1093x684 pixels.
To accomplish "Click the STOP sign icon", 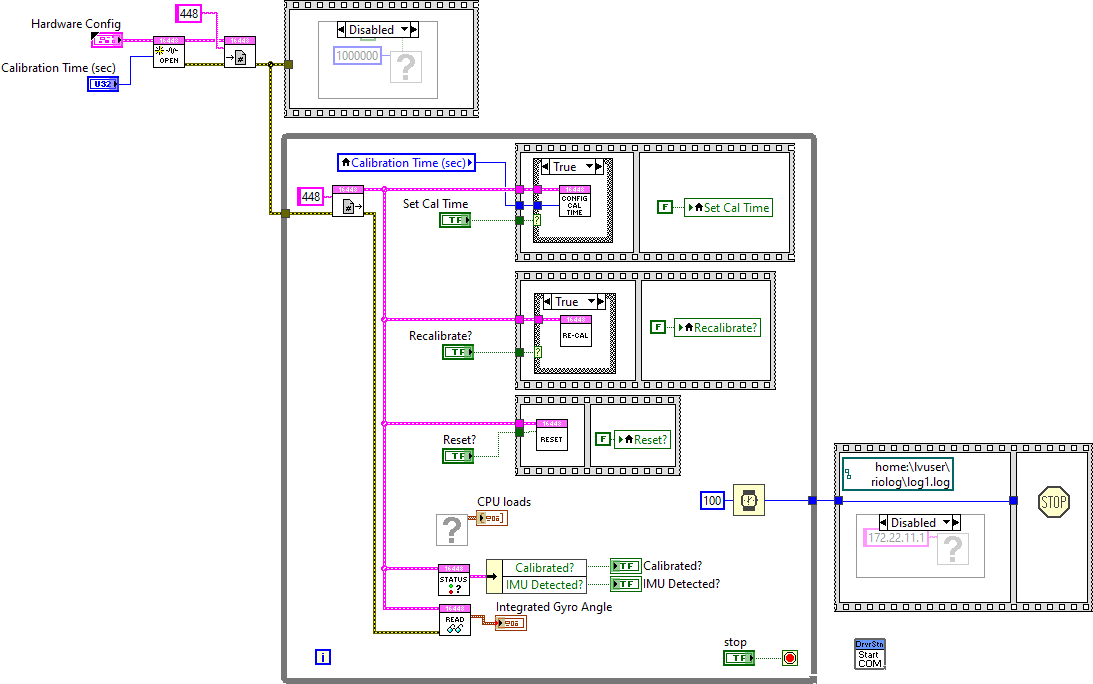I will [1053, 501].
